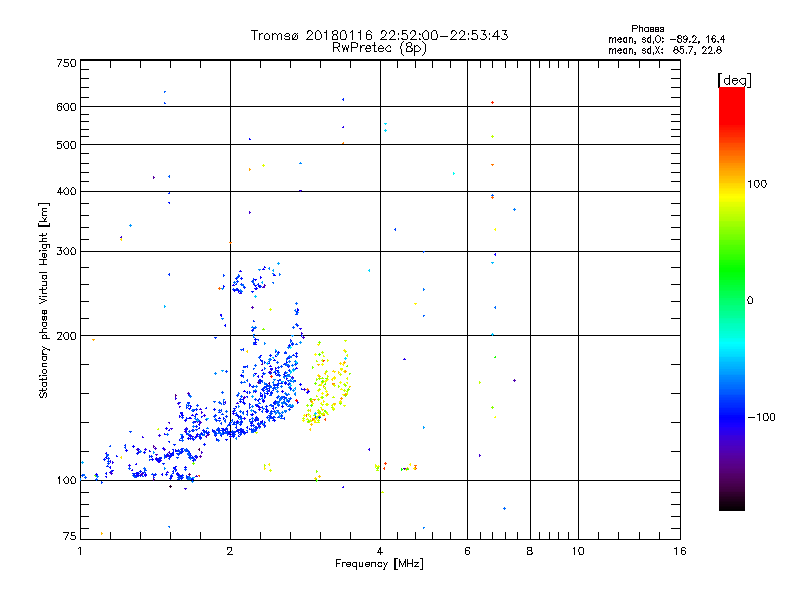800x600 pixels.
Task: Click the '-100' label beside the colorbar
Action: [x=762, y=417]
